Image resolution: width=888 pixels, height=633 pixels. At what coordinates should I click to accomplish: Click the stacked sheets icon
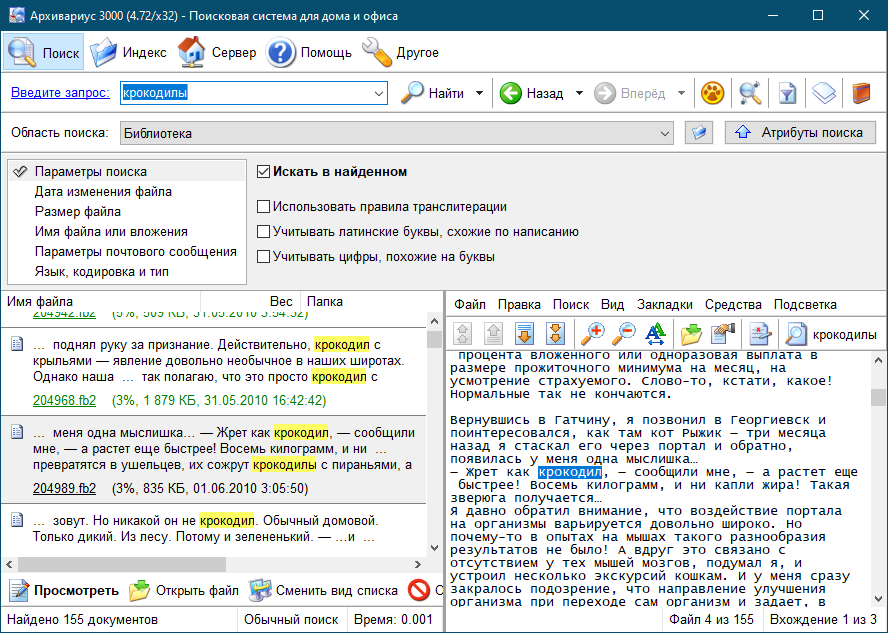pyautogui.click(x=824, y=93)
